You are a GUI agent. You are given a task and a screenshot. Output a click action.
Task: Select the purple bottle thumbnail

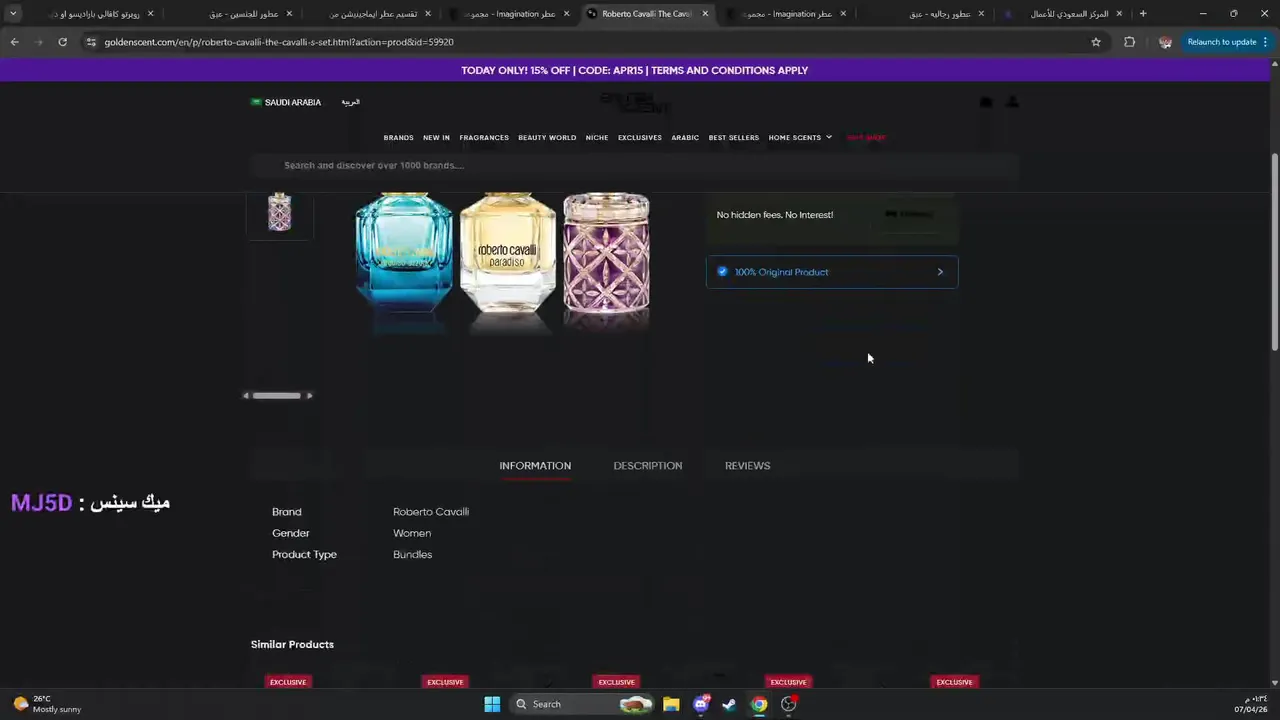[x=279, y=212]
